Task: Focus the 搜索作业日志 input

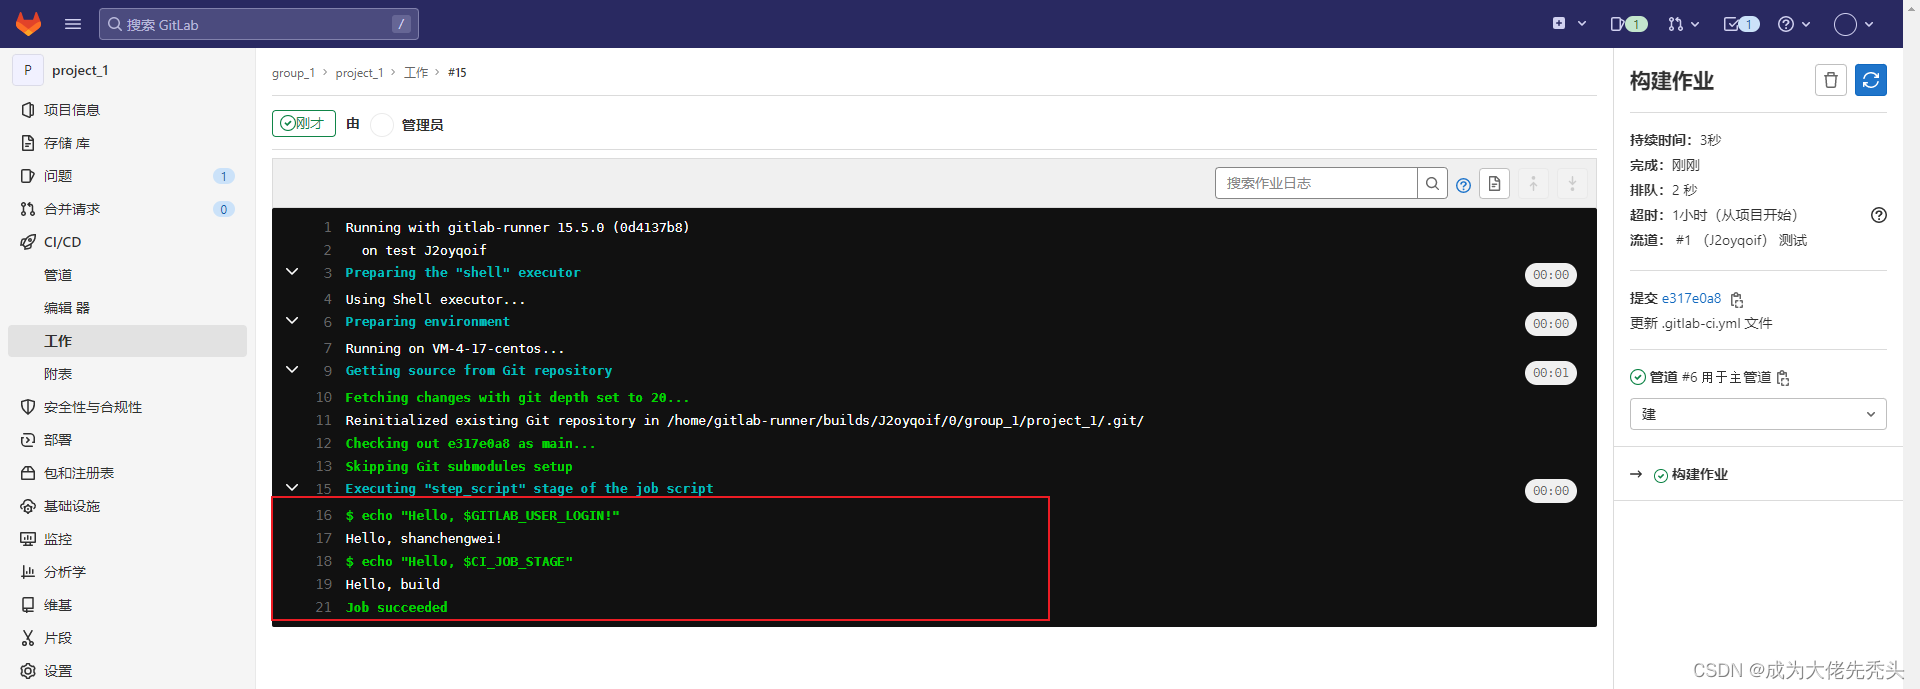Action: pyautogui.click(x=1316, y=183)
